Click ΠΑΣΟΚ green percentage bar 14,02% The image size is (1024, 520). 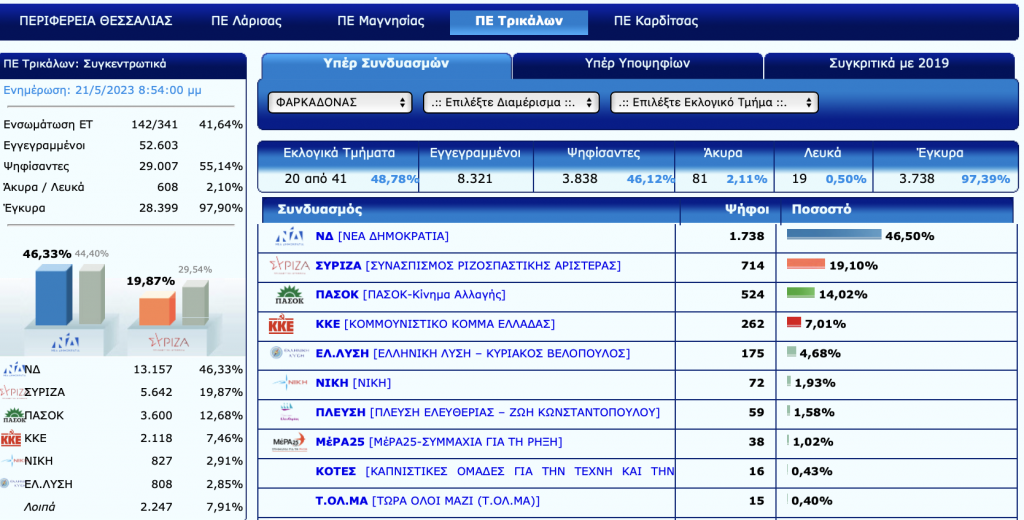point(801,293)
